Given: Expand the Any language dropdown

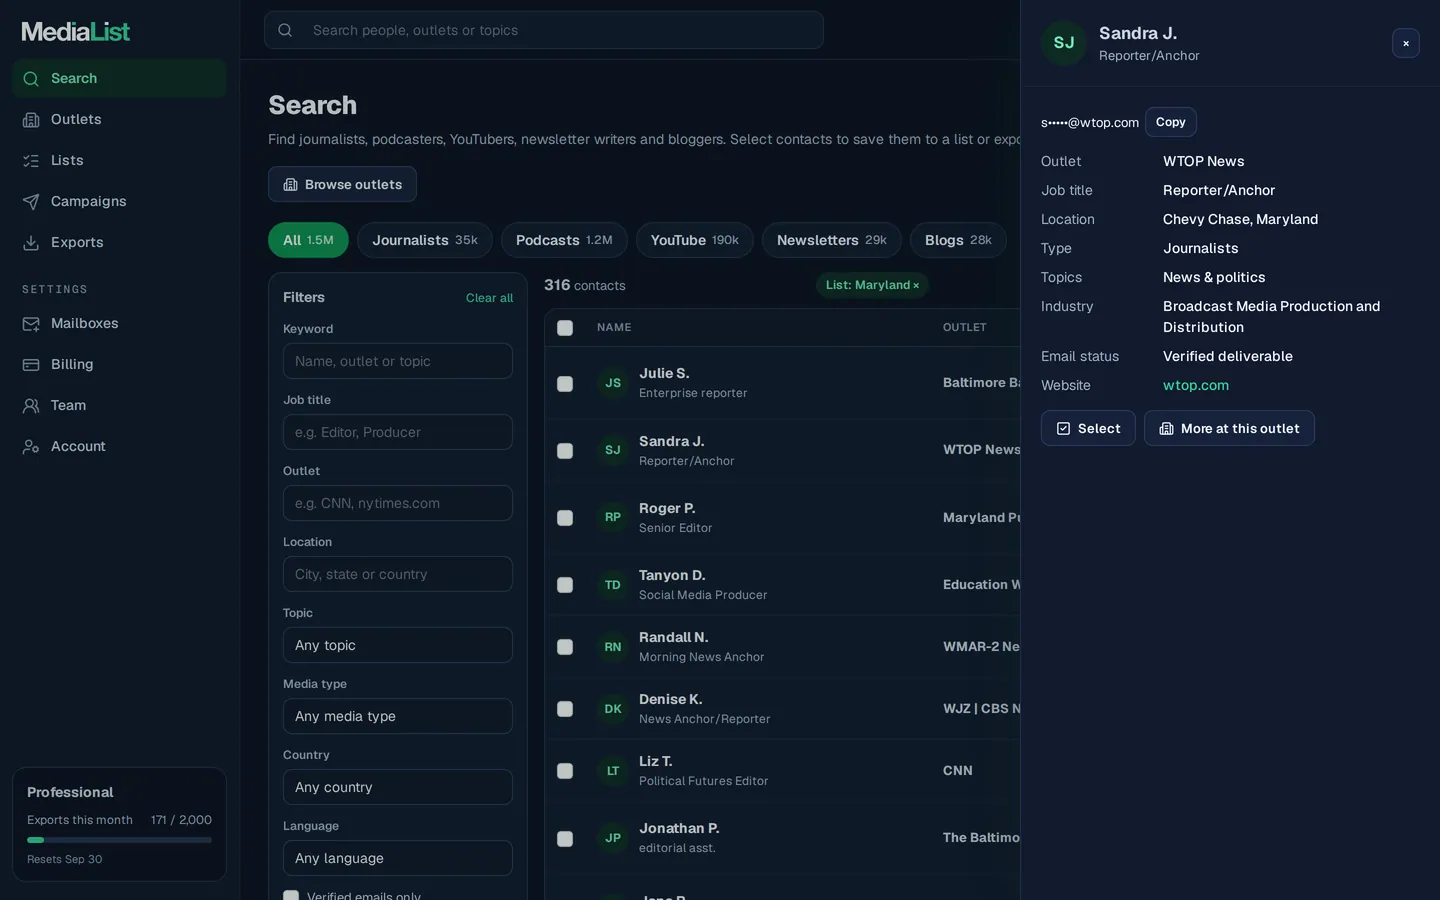Looking at the screenshot, I should pyautogui.click(x=398, y=858).
